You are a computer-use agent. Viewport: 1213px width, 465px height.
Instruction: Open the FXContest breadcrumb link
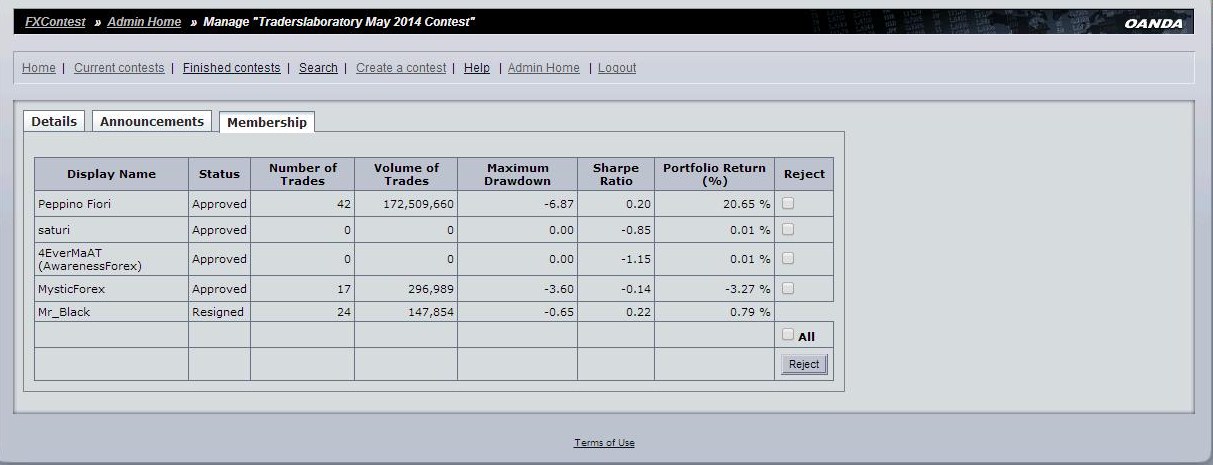pos(55,22)
